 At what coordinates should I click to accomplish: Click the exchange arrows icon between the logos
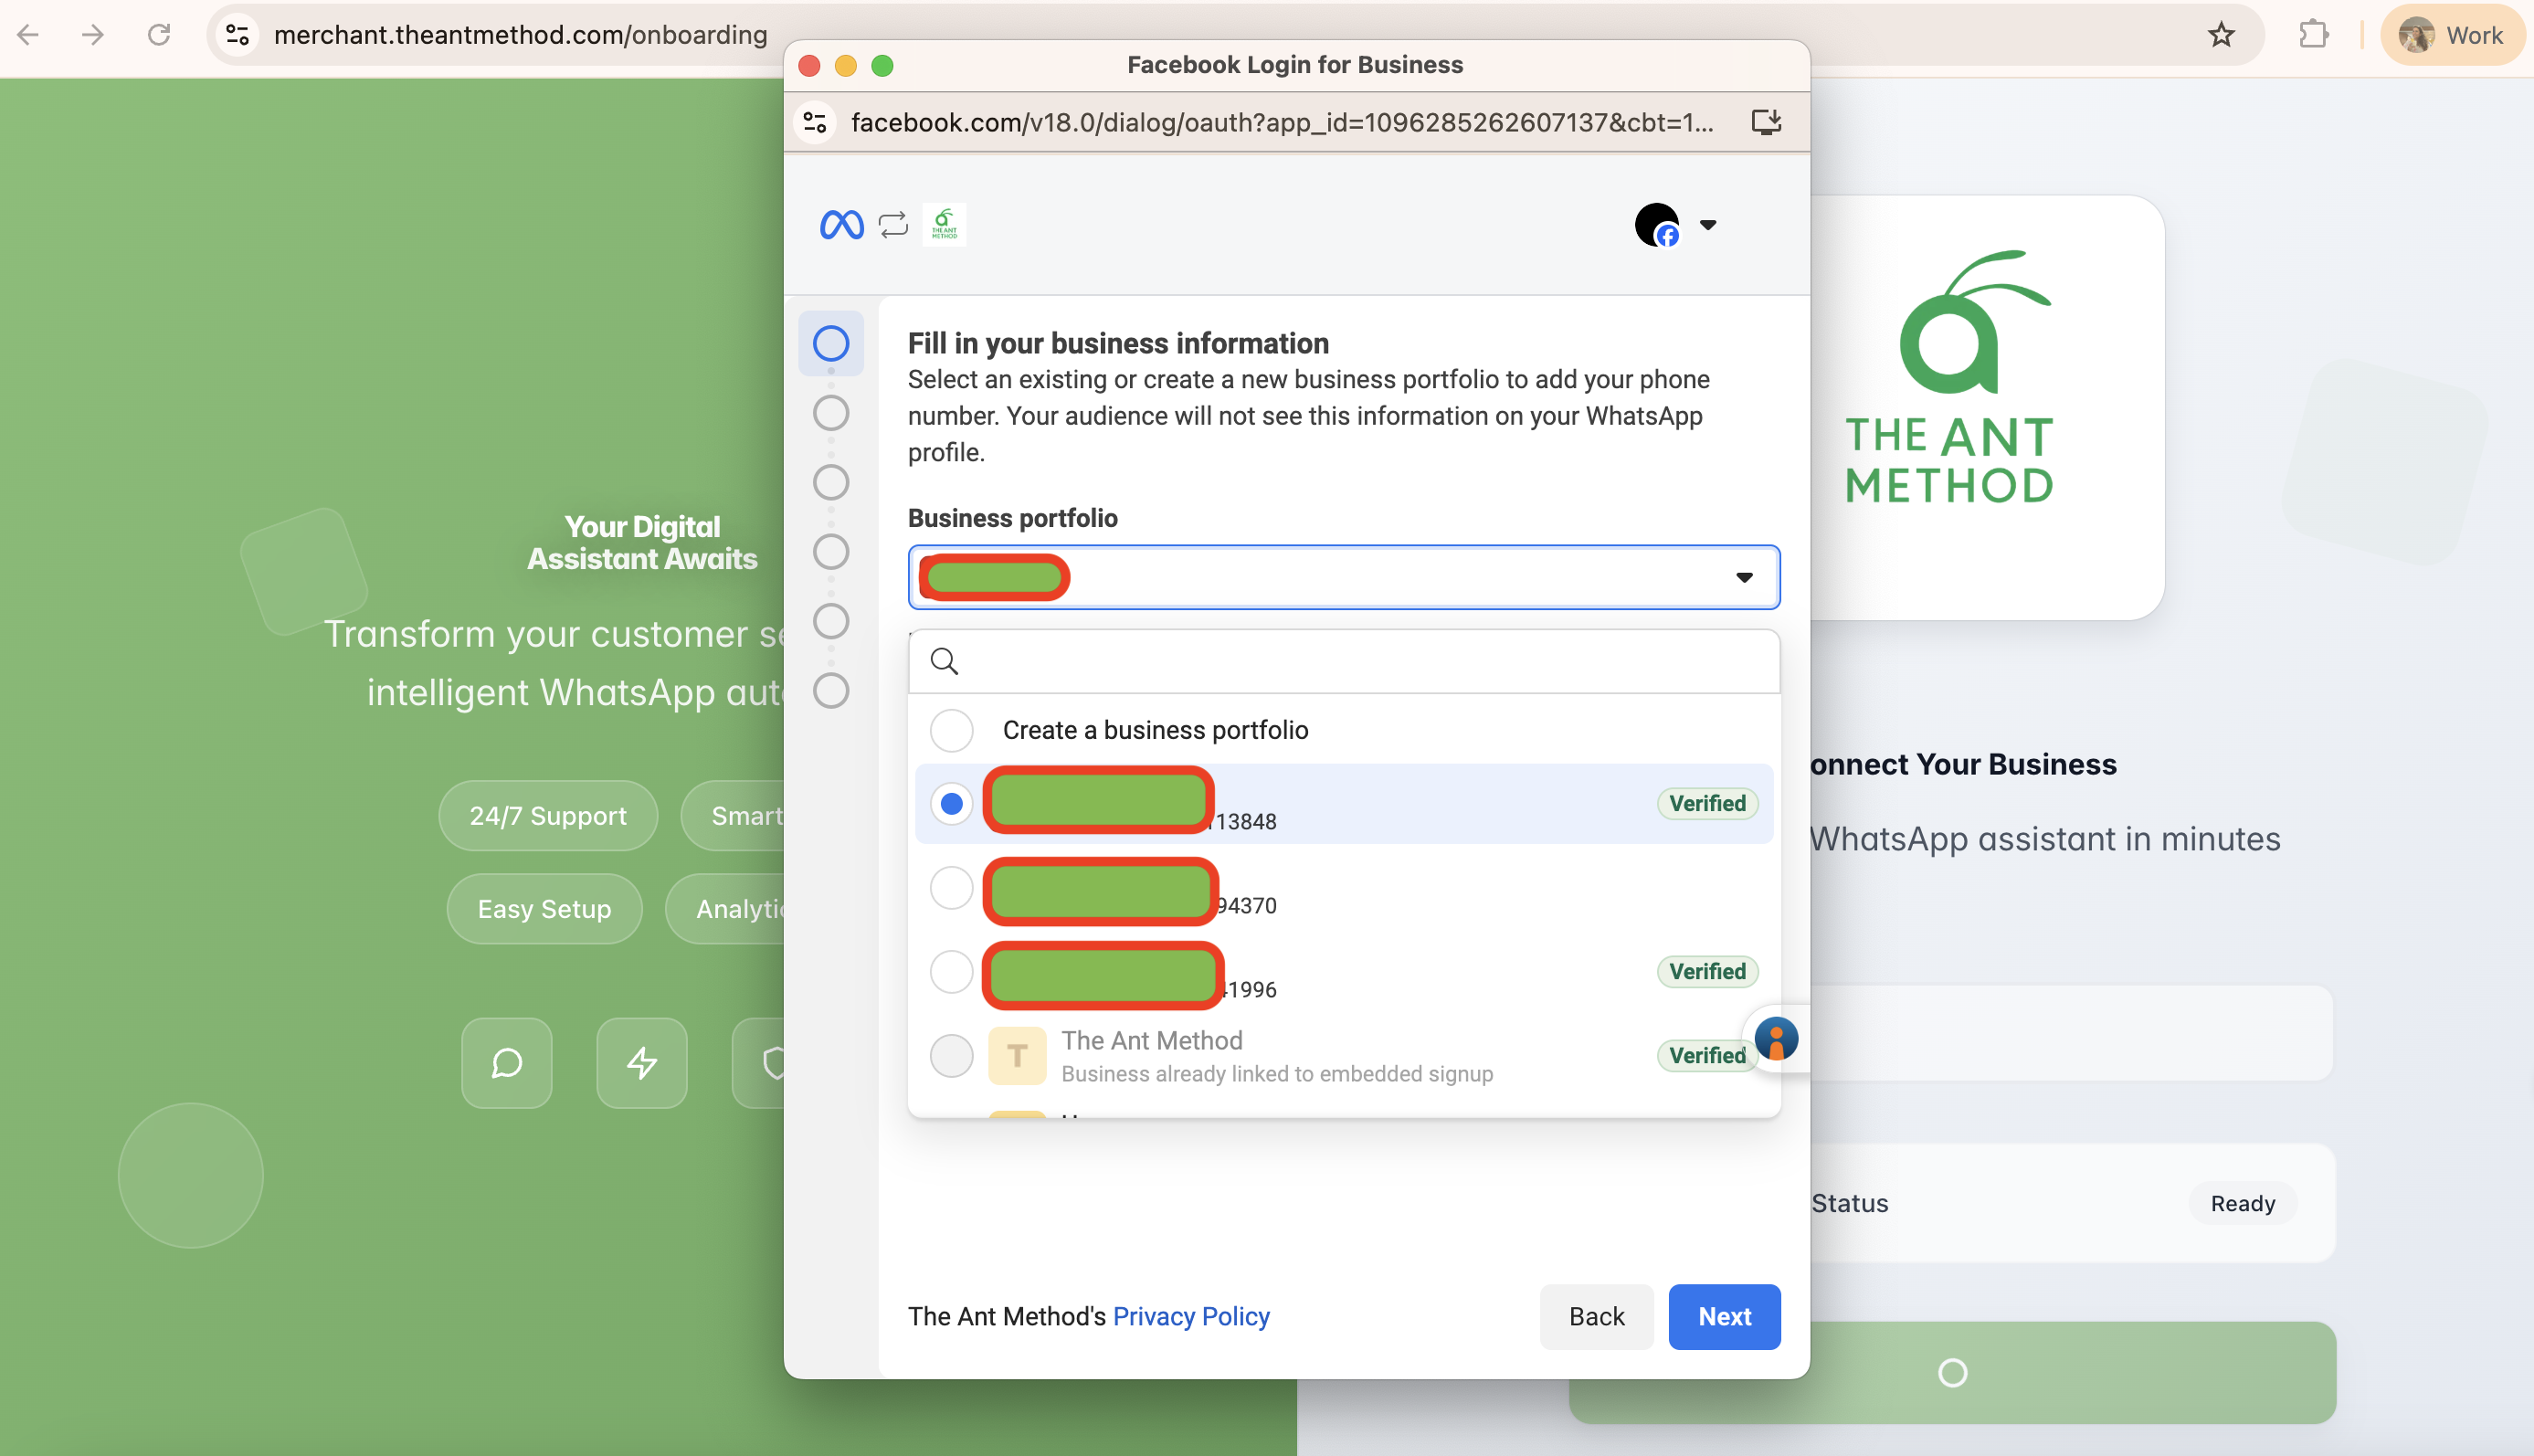tap(892, 224)
